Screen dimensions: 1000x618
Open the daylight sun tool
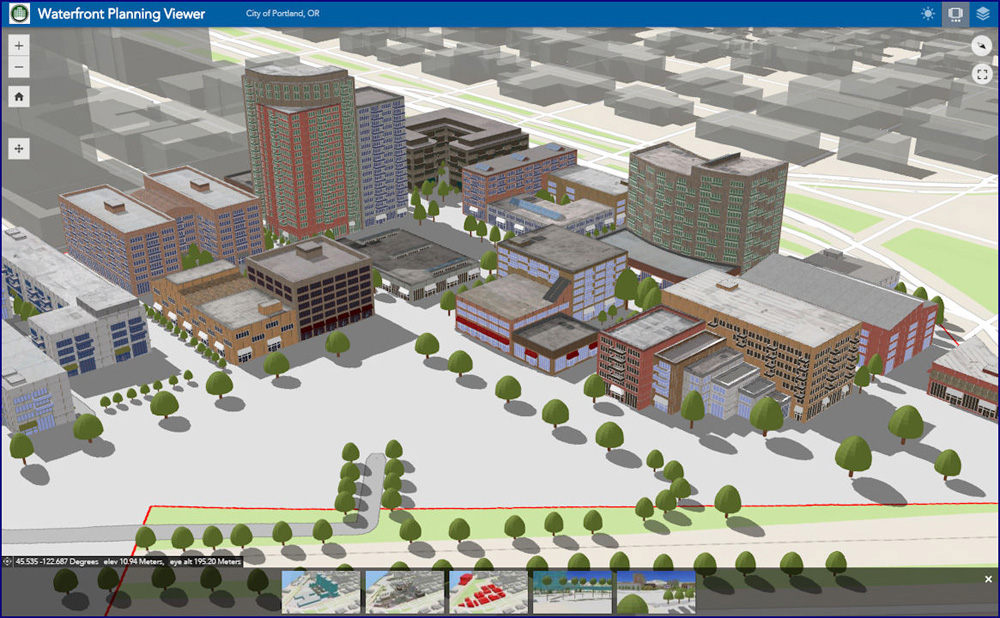coord(928,13)
